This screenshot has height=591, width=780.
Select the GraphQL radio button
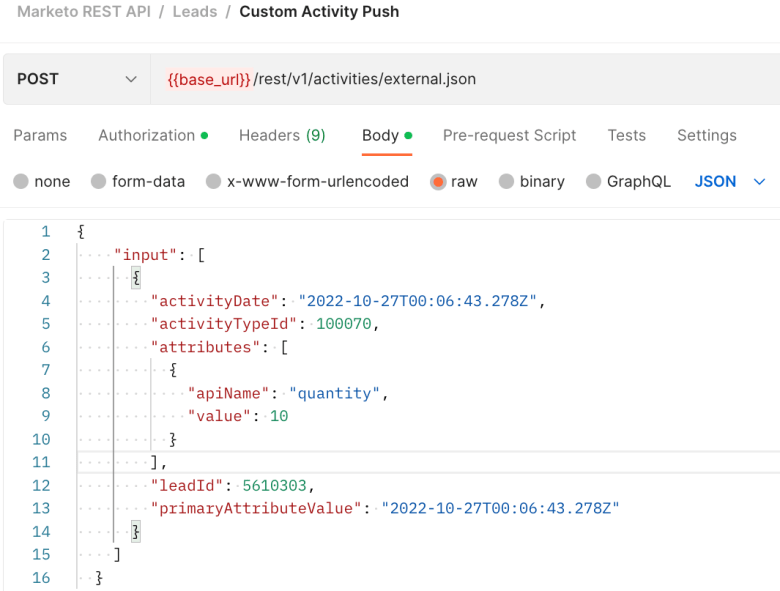(593, 182)
